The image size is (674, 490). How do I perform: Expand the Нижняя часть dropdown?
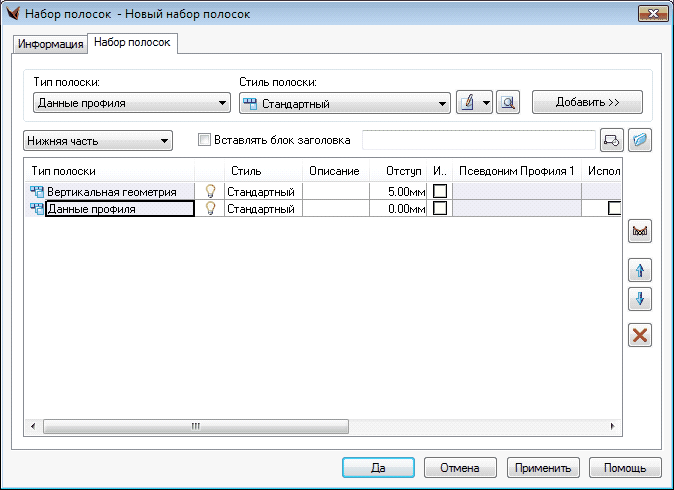click(x=98, y=141)
